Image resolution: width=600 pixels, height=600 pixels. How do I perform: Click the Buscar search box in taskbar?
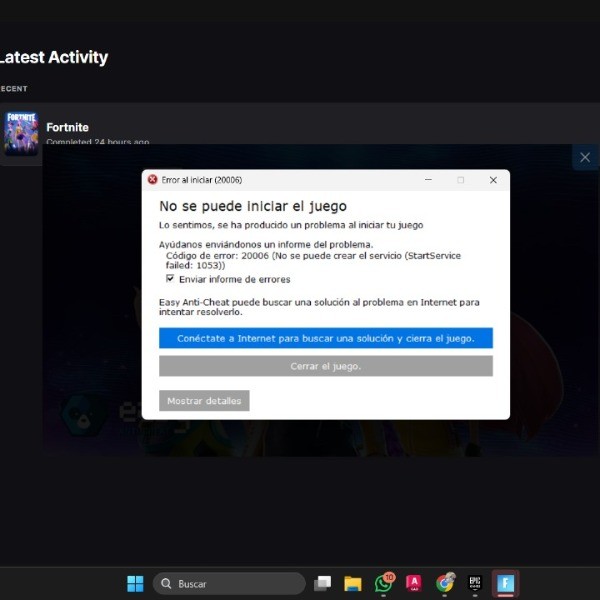coord(230,584)
